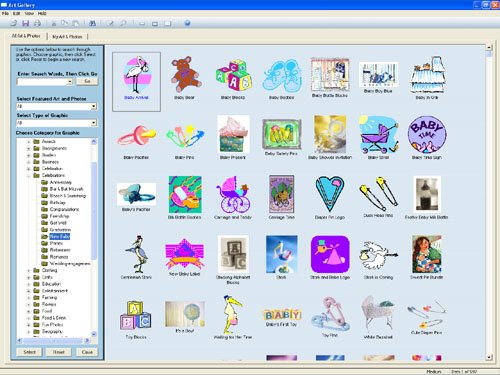Click the magnifying glass toolbar icon

(x=123, y=23)
